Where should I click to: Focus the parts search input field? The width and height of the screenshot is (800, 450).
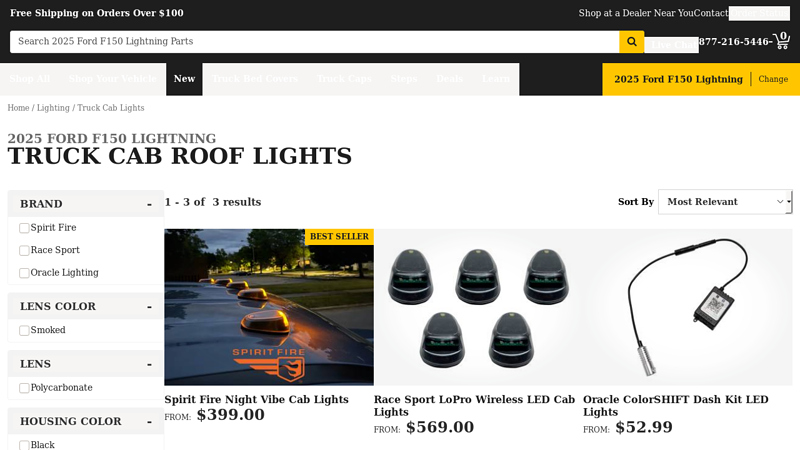[315, 42]
